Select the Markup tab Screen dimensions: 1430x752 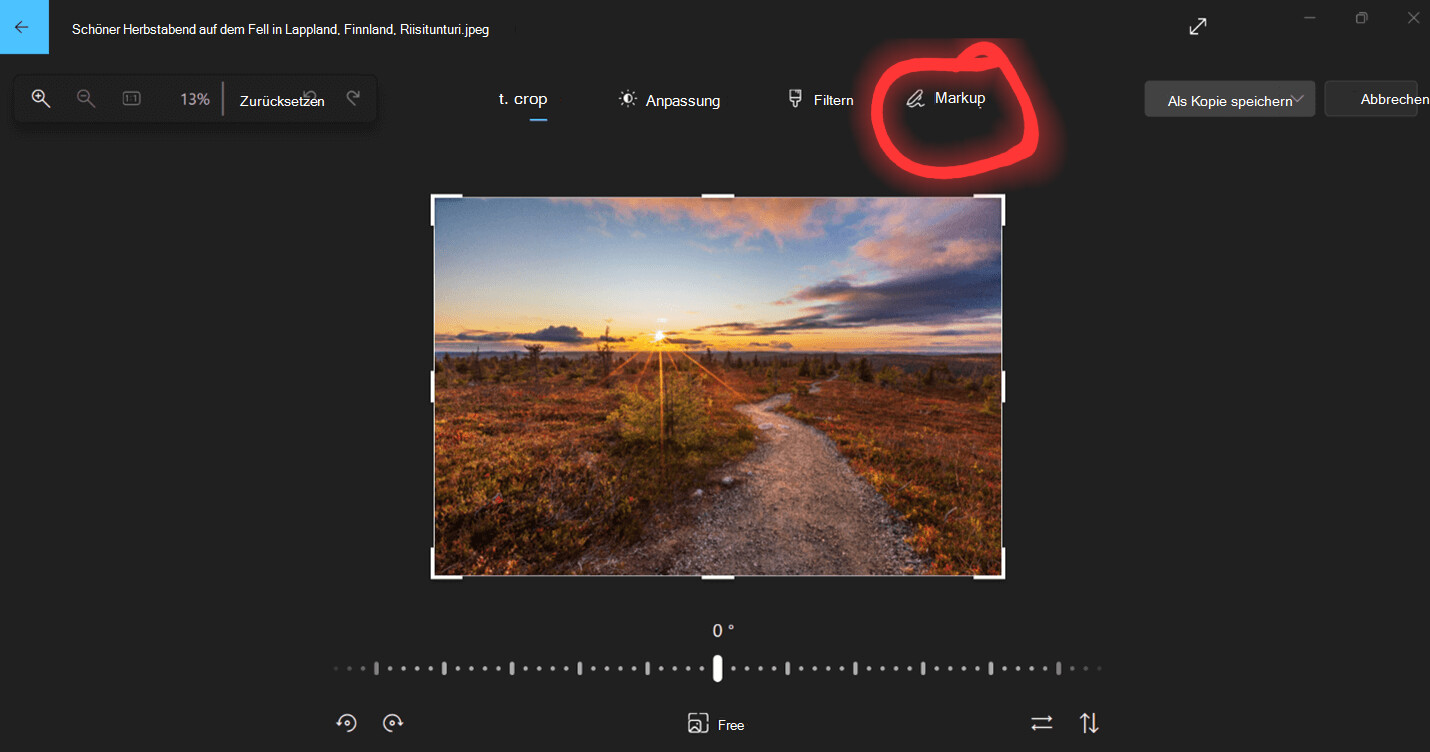pyautogui.click(x=946, y=98)
